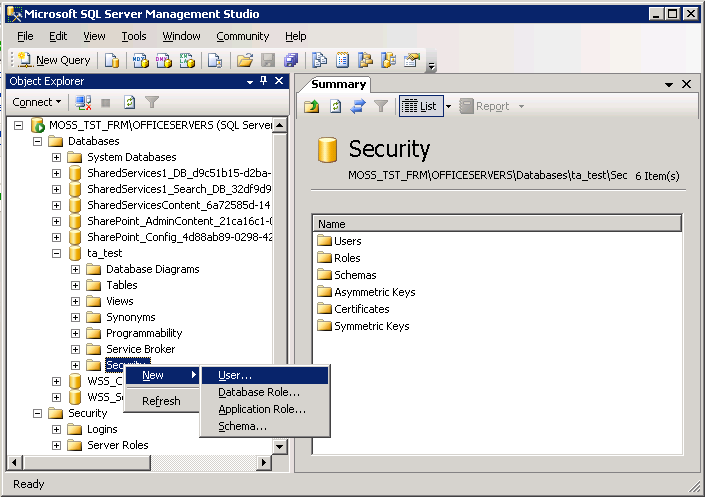Screen dimensions: 705x497
Task: Choose User... from the New submenu
Action: tap(265, 376)
